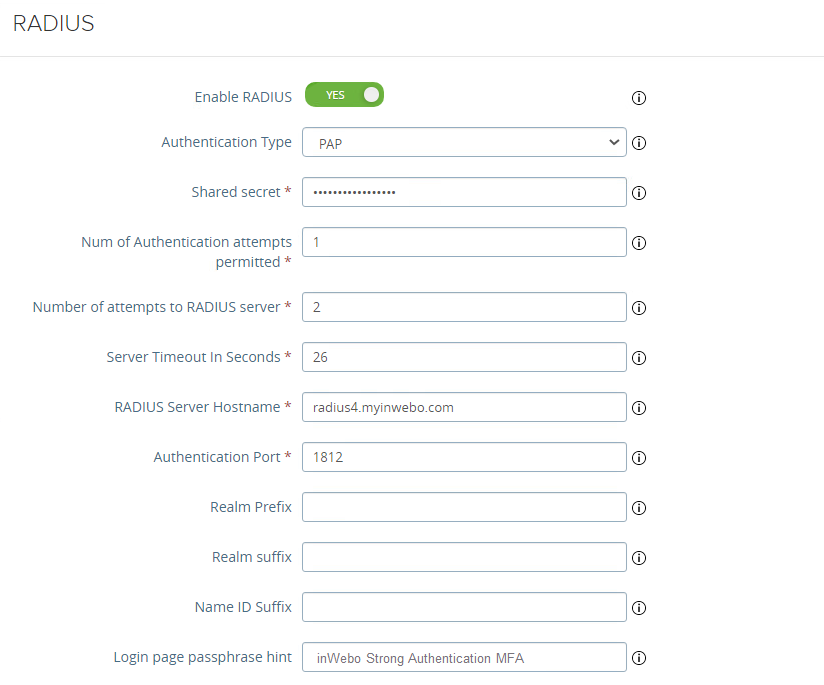This screenshot has width=824, height=685.
Task: Focus the empty Realm suffix field
Action: point(463,557)
